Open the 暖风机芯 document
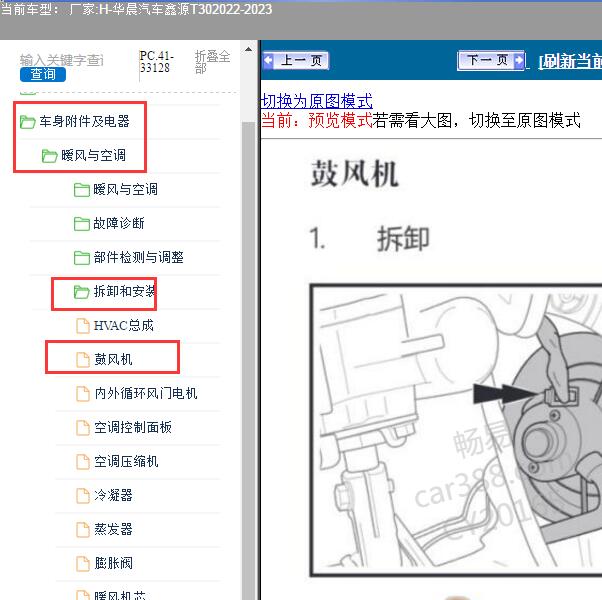The width and height of the screenshot is (602, 600). click(x=120, y=595)
